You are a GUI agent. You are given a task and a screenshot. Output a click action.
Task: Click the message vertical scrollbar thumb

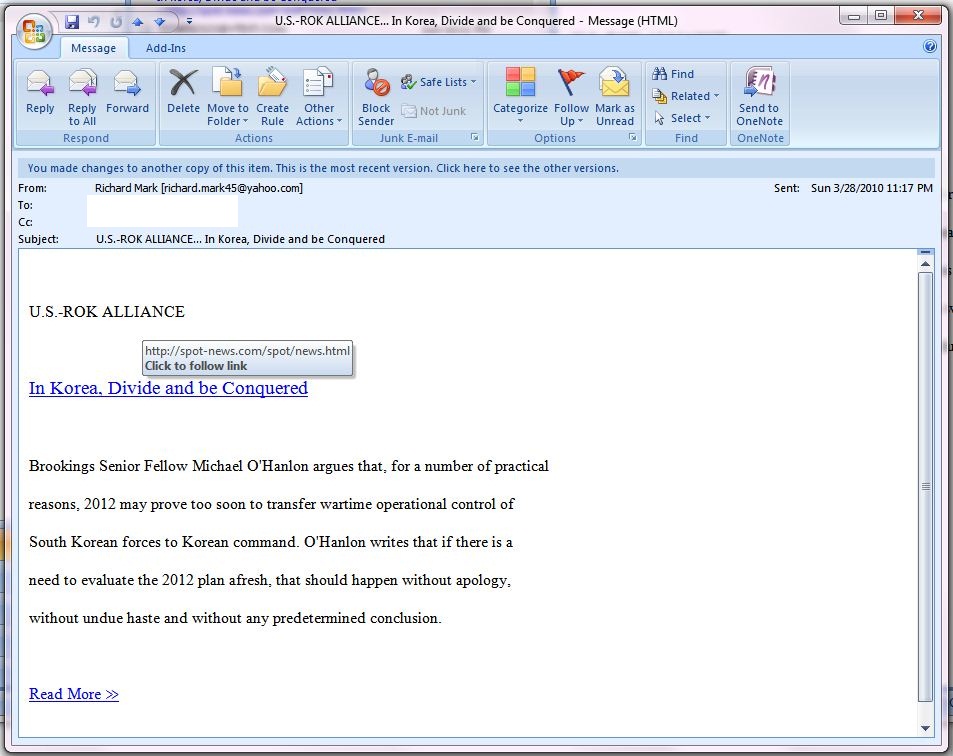coord(925,486)
